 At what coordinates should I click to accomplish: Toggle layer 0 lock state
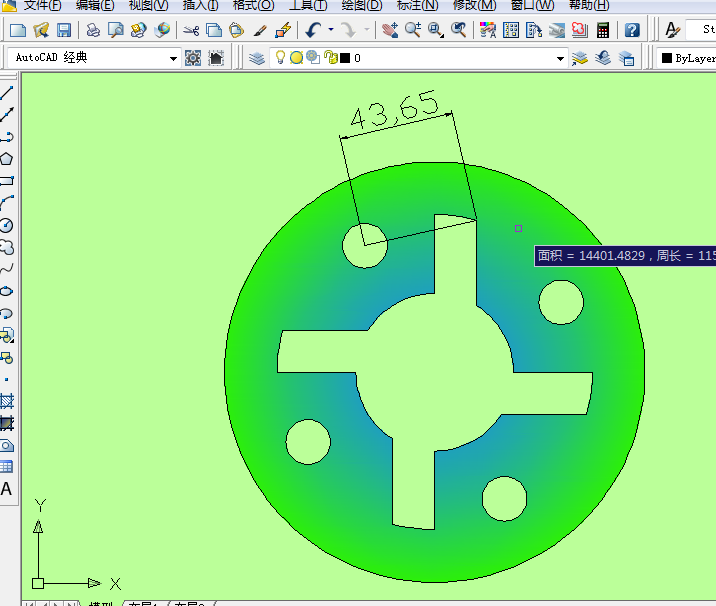point(329,58)
